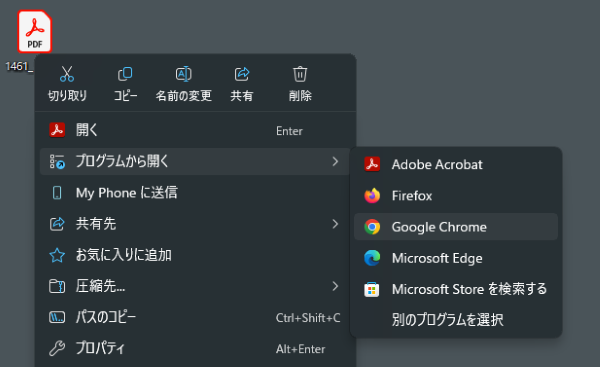Select the PDF file icon on desktop
Image resolution: width=600 pixels, height=367 pixels.
34,31
